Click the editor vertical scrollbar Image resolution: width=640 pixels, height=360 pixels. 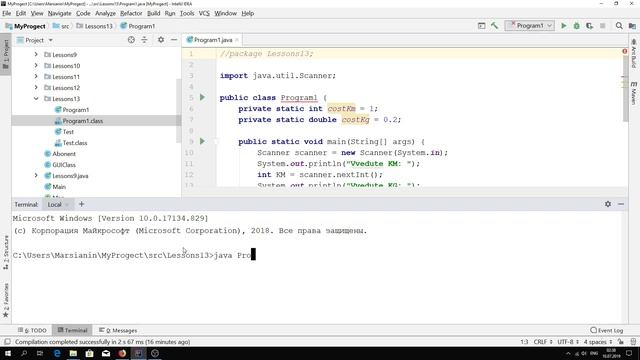(625, 88)
